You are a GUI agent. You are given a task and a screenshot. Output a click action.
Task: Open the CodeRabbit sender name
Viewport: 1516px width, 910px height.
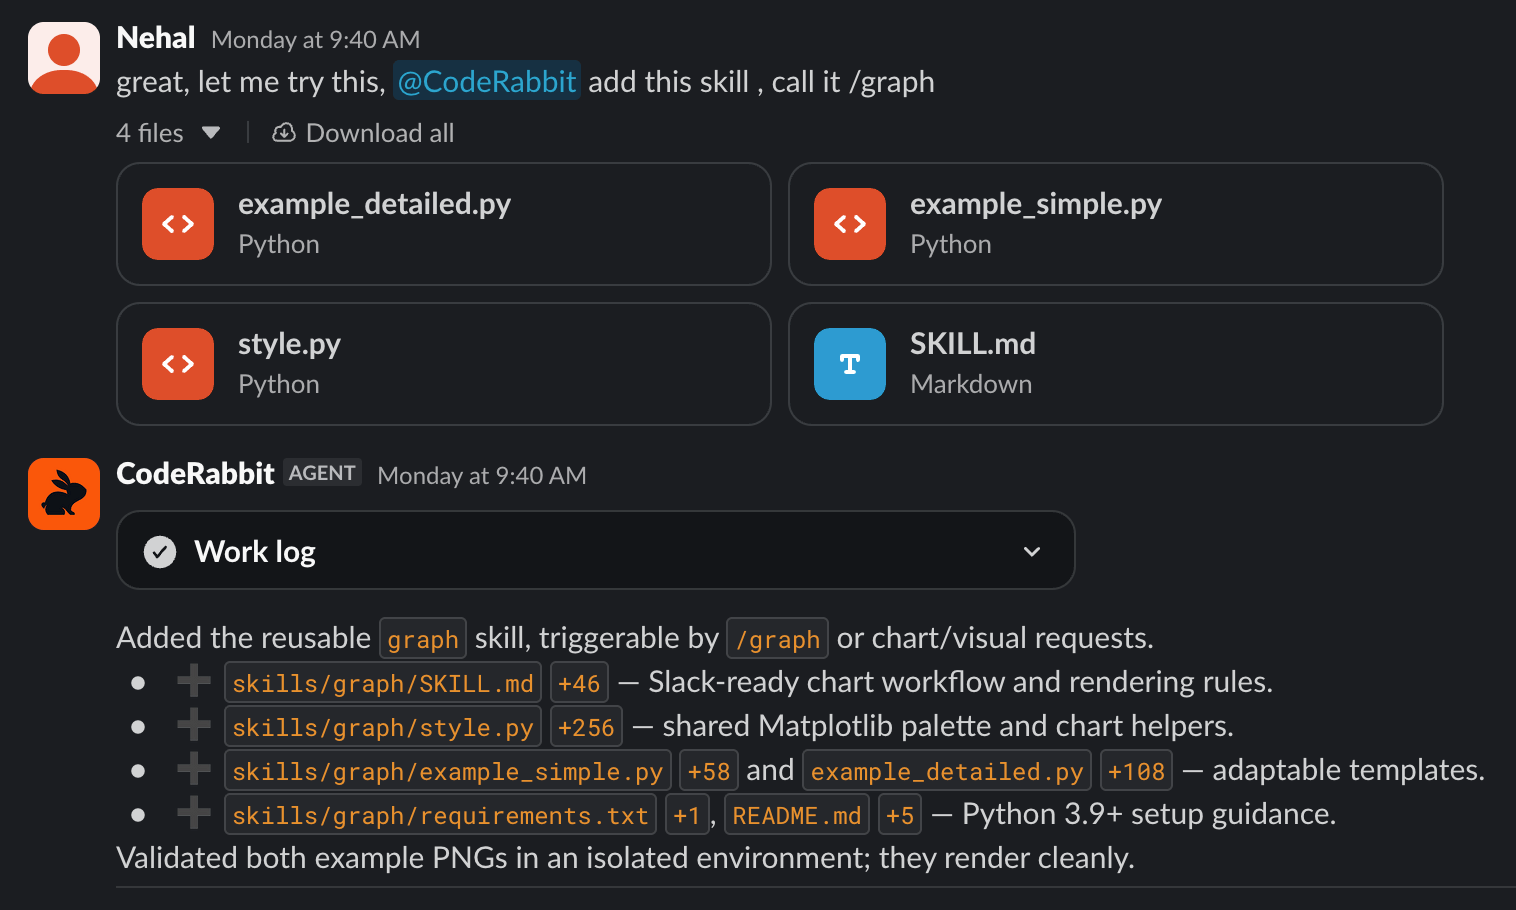click(x=195, y=474)
